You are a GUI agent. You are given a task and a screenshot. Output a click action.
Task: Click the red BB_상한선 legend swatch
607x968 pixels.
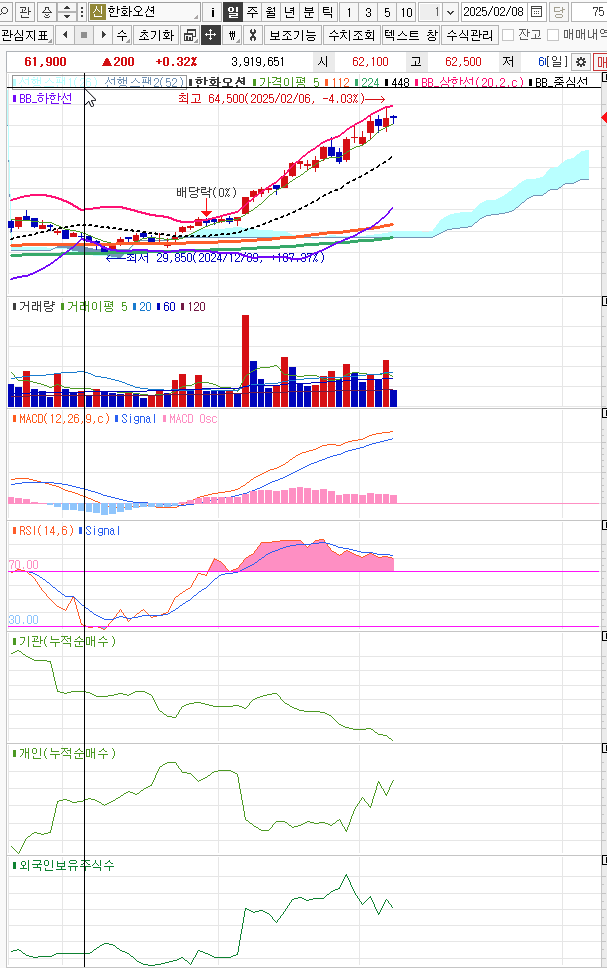coord(415,82)
